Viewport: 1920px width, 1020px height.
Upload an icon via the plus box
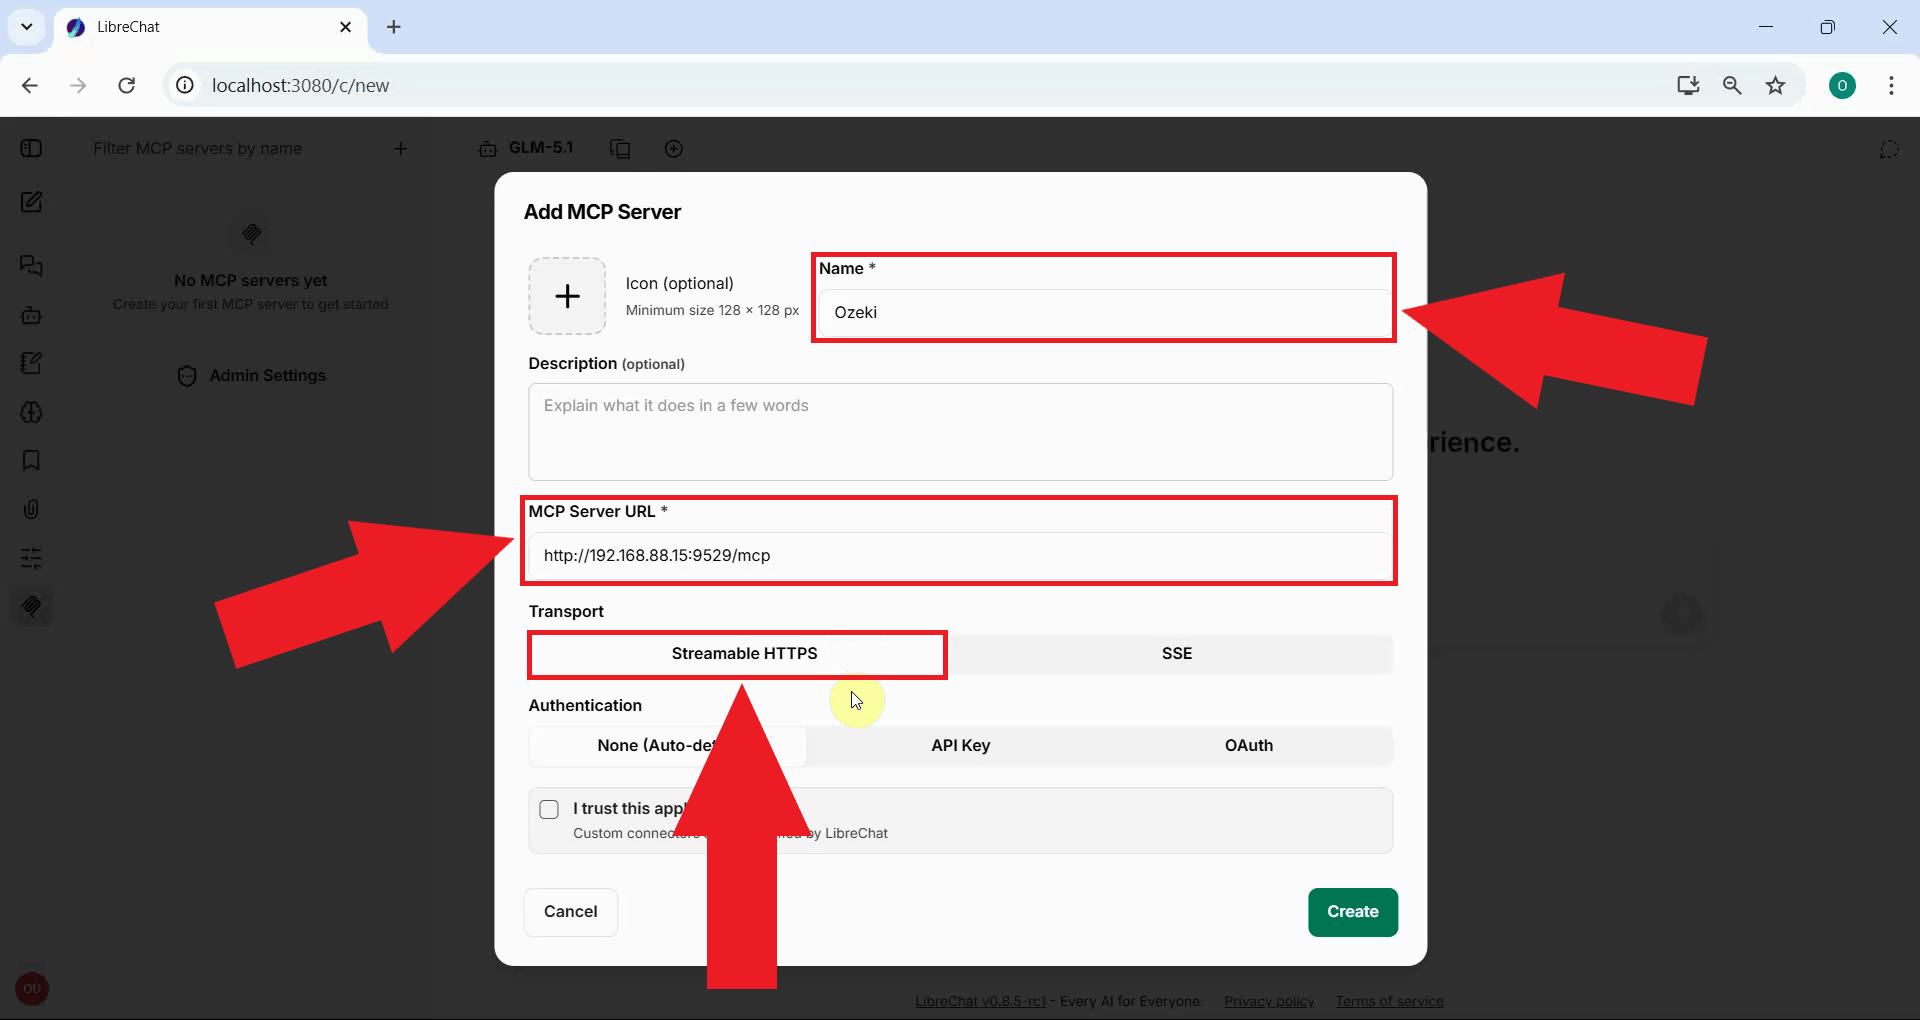pos(567,296)
